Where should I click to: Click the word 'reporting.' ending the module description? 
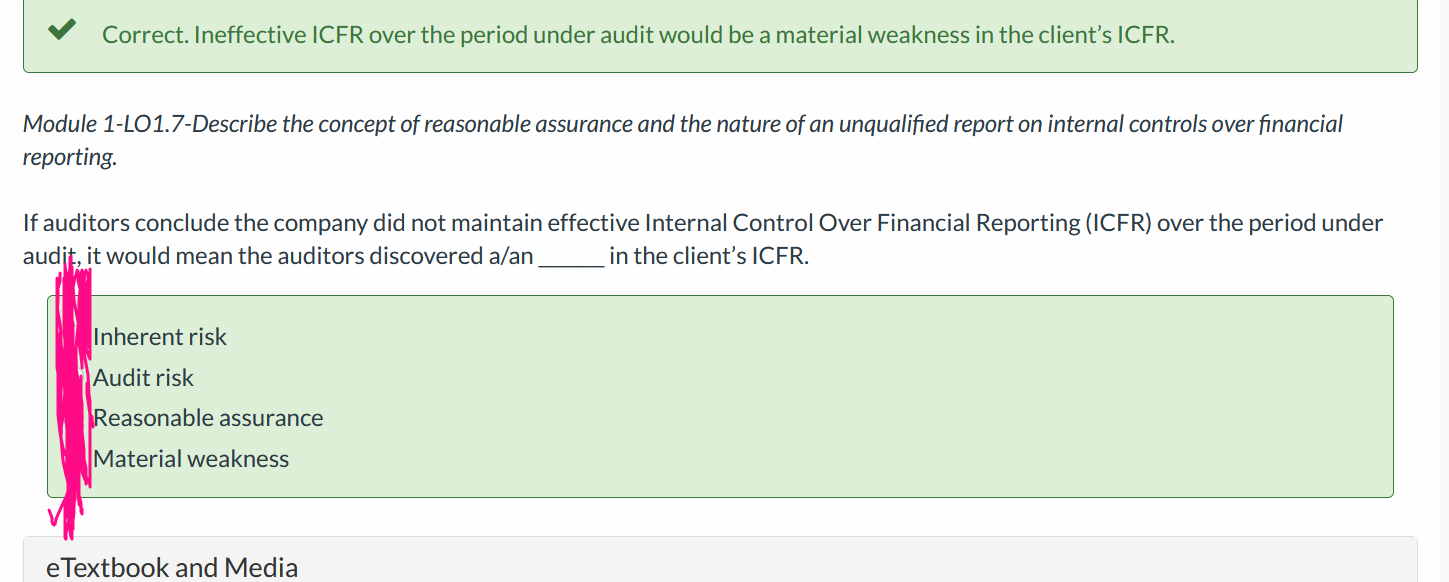pyautogui.click(x=69, y=158)
